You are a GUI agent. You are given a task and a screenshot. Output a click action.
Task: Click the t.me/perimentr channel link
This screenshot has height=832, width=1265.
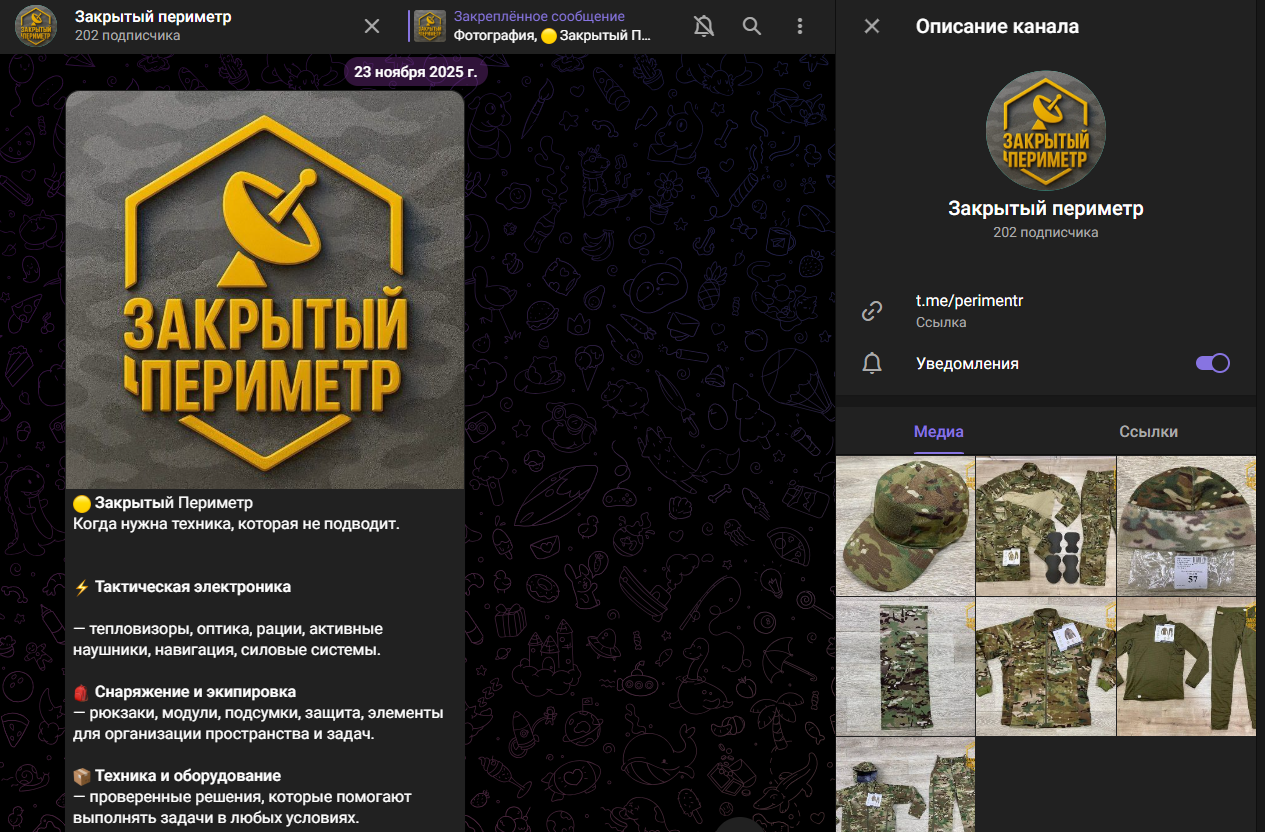click(x=969, y=301)
